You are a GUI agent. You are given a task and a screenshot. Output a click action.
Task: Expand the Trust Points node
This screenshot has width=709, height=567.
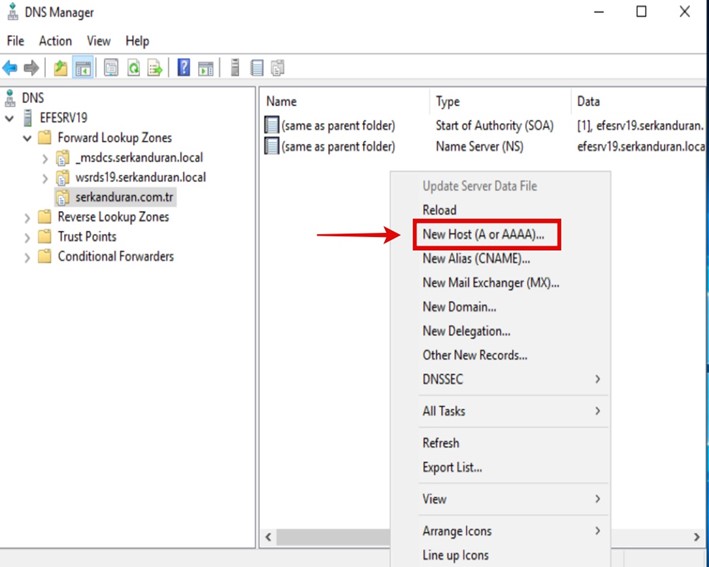tap(27, 237)
